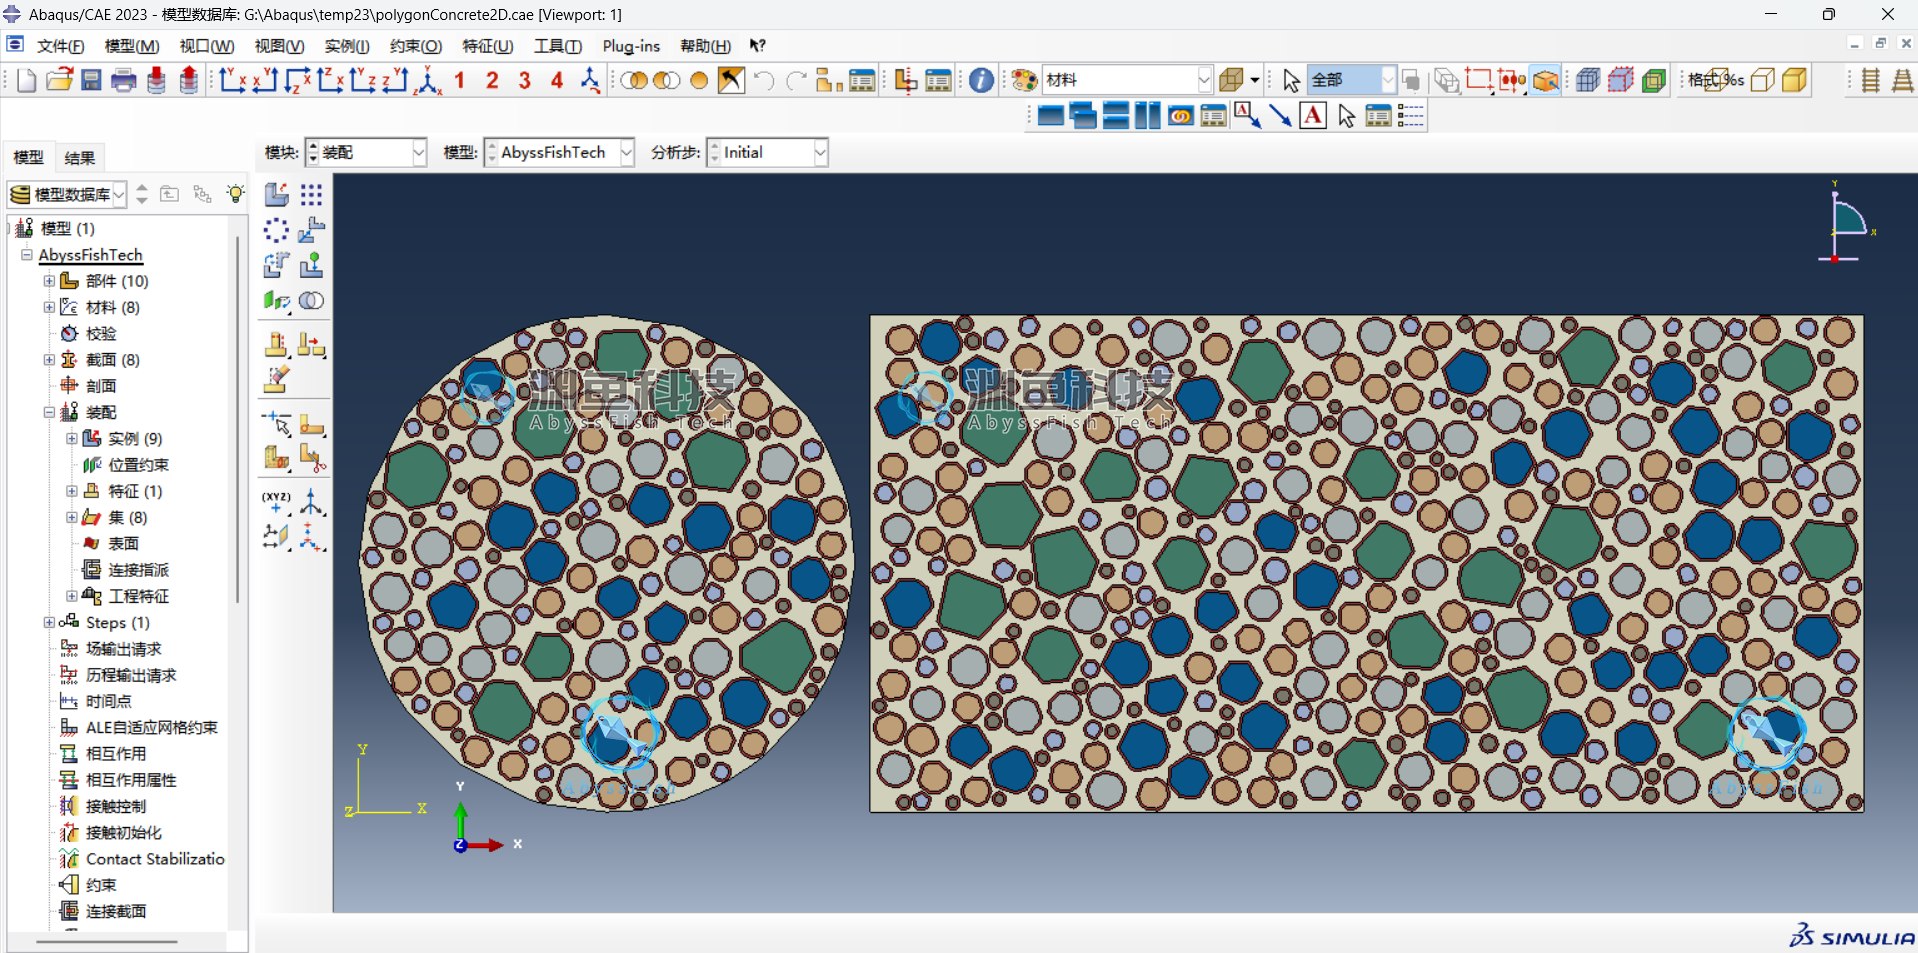Image resolution: width=1918 pixels, height=953 pixels.
Task: Open the Plug-ins menu
Action: 630,46
